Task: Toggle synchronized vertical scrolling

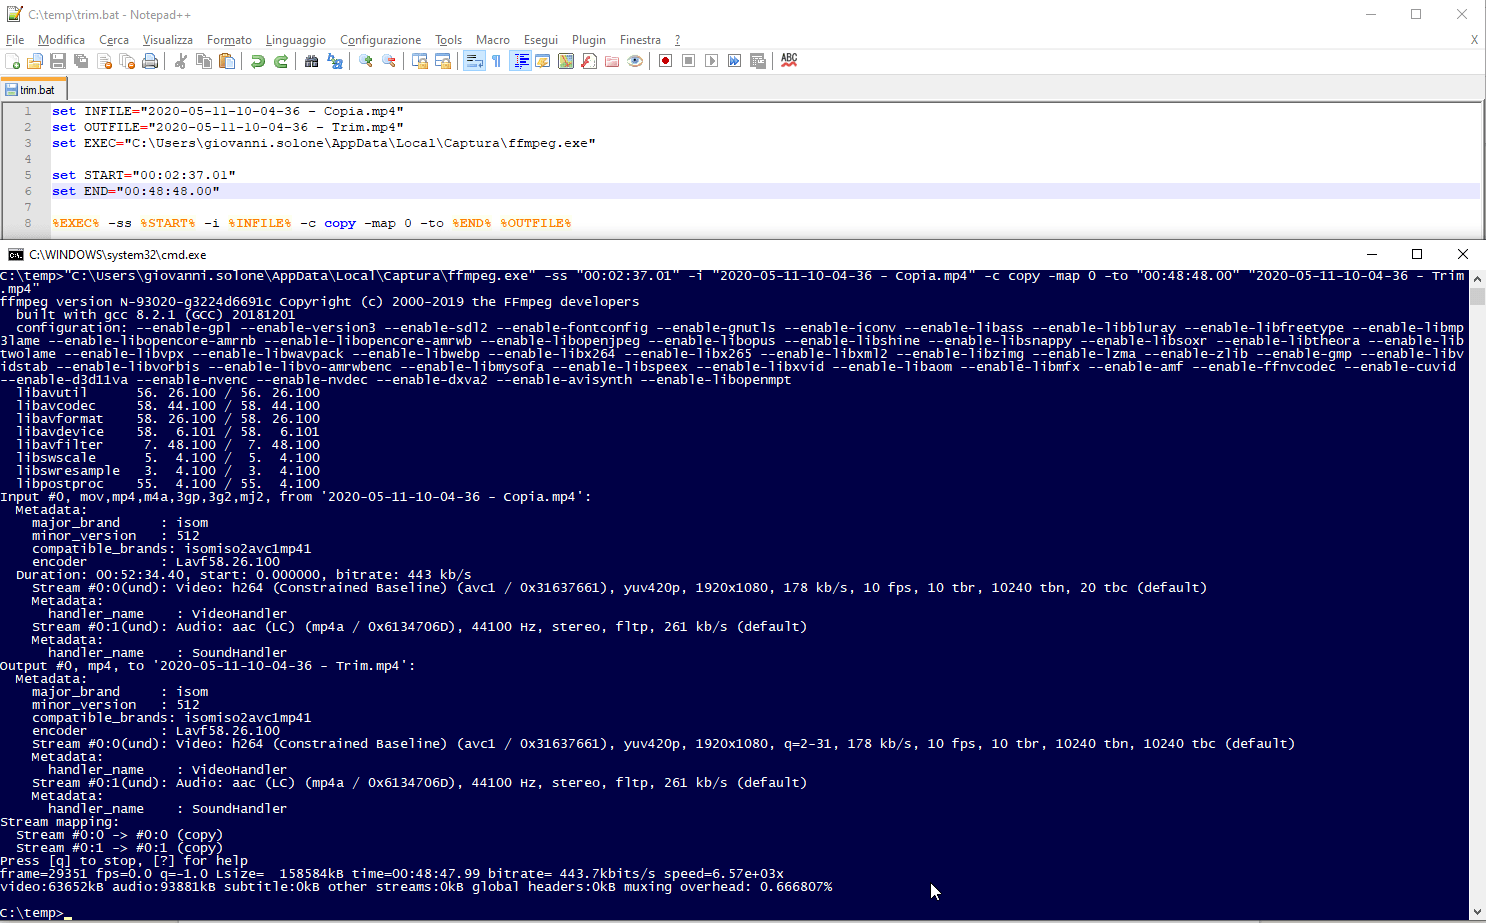Action: point(420,61)
